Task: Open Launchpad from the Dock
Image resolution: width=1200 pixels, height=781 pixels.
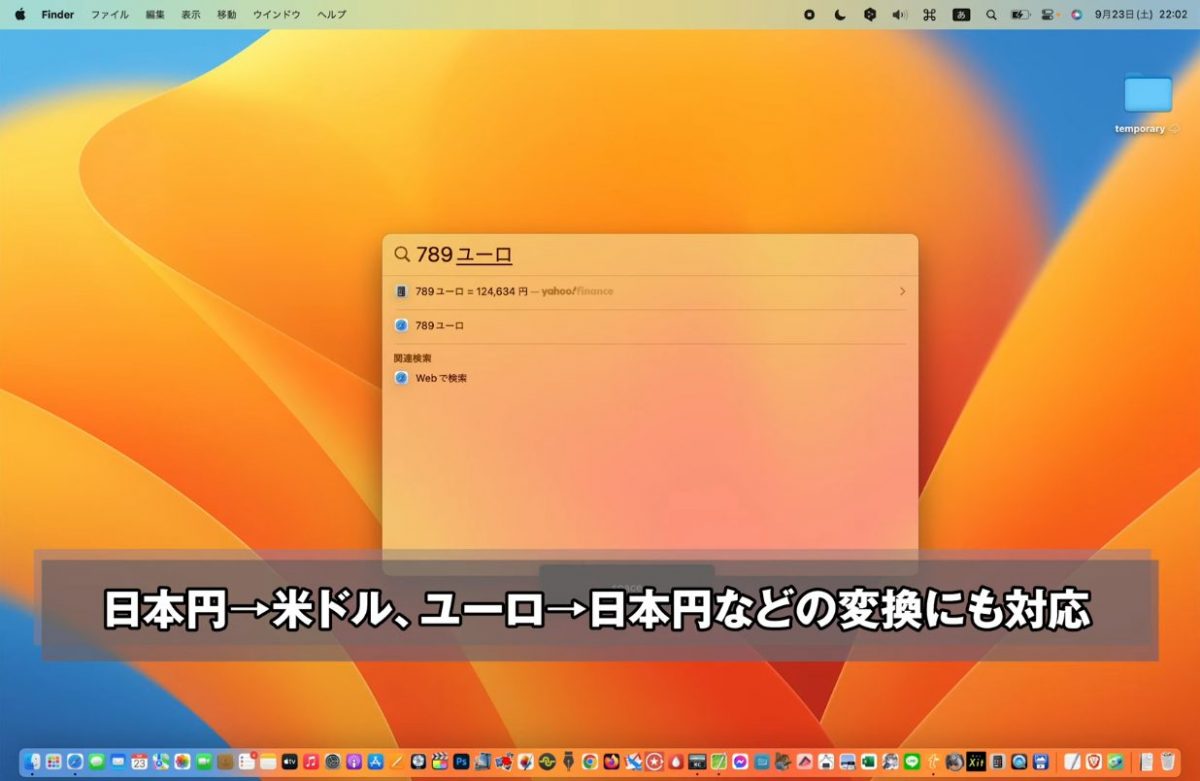Action: click(53, 762)
